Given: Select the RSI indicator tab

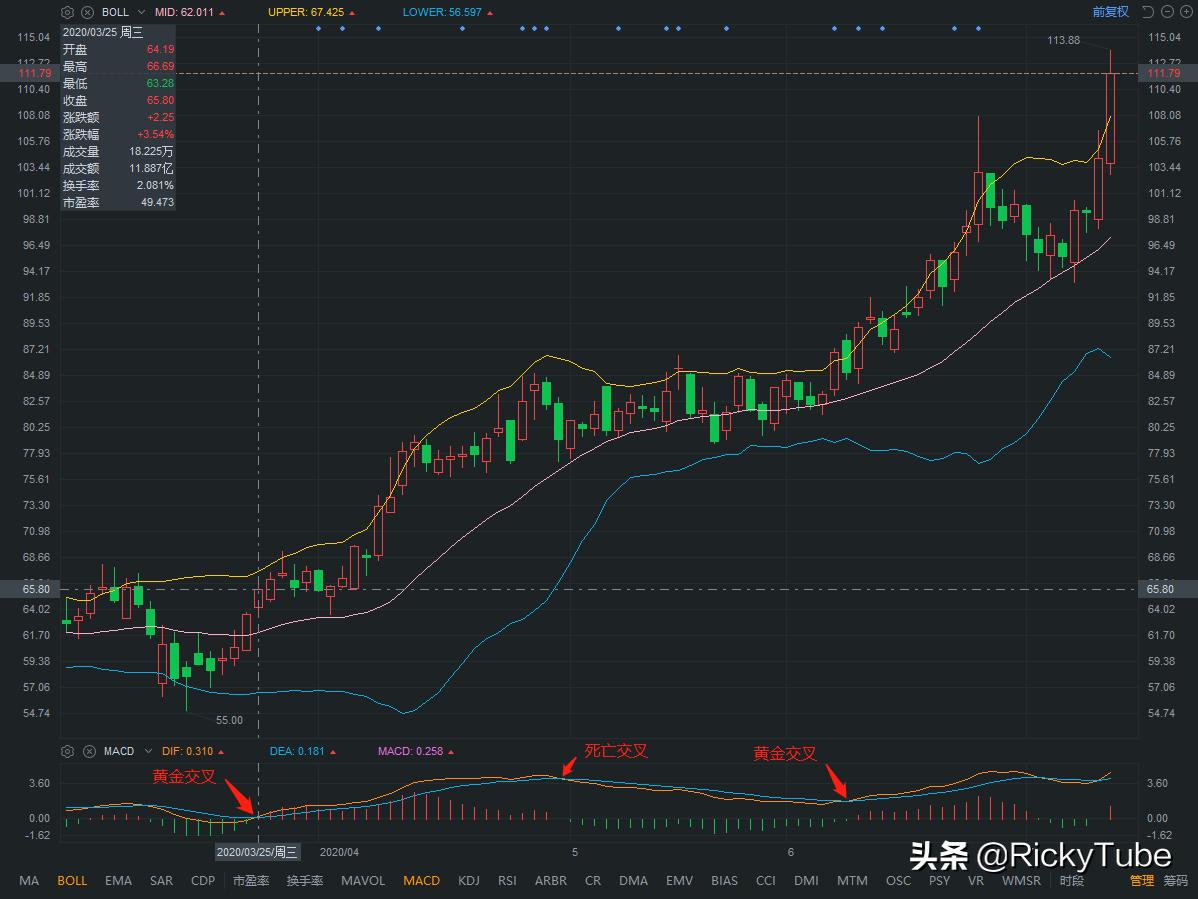Looking at the screenshot, I should 507,881.
